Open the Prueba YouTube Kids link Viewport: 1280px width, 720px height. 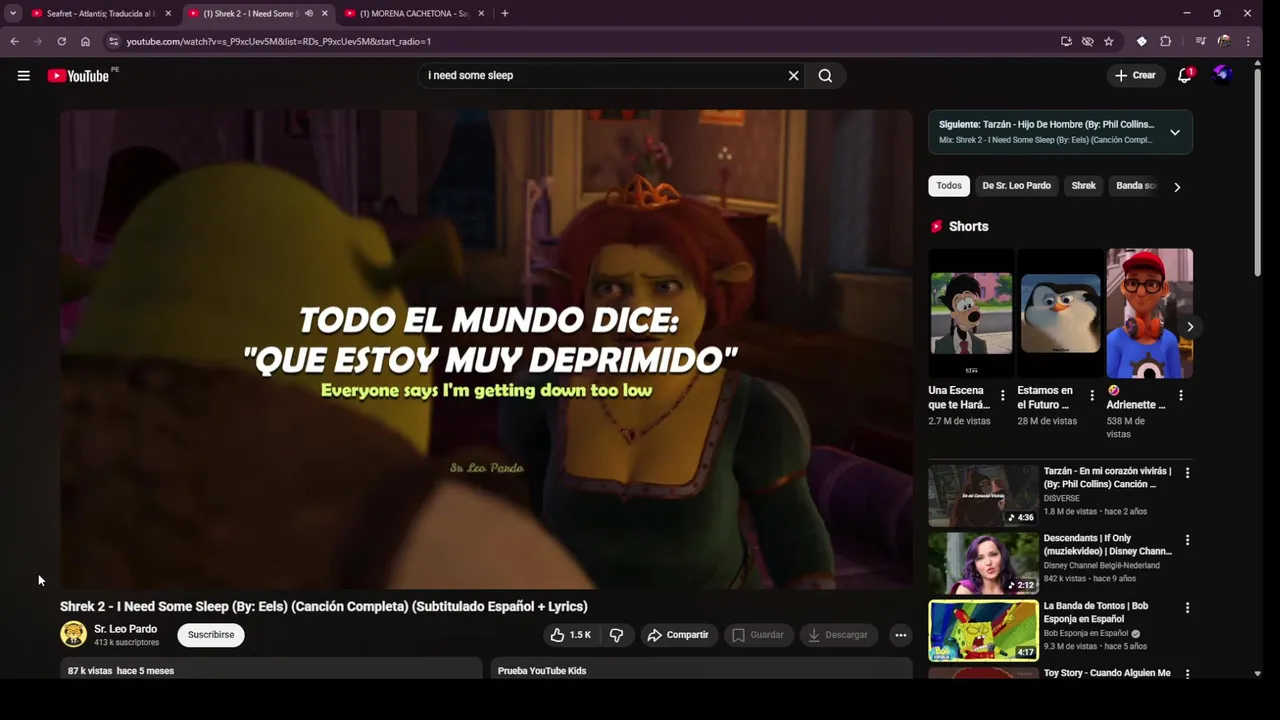click(x=541, y=671)
